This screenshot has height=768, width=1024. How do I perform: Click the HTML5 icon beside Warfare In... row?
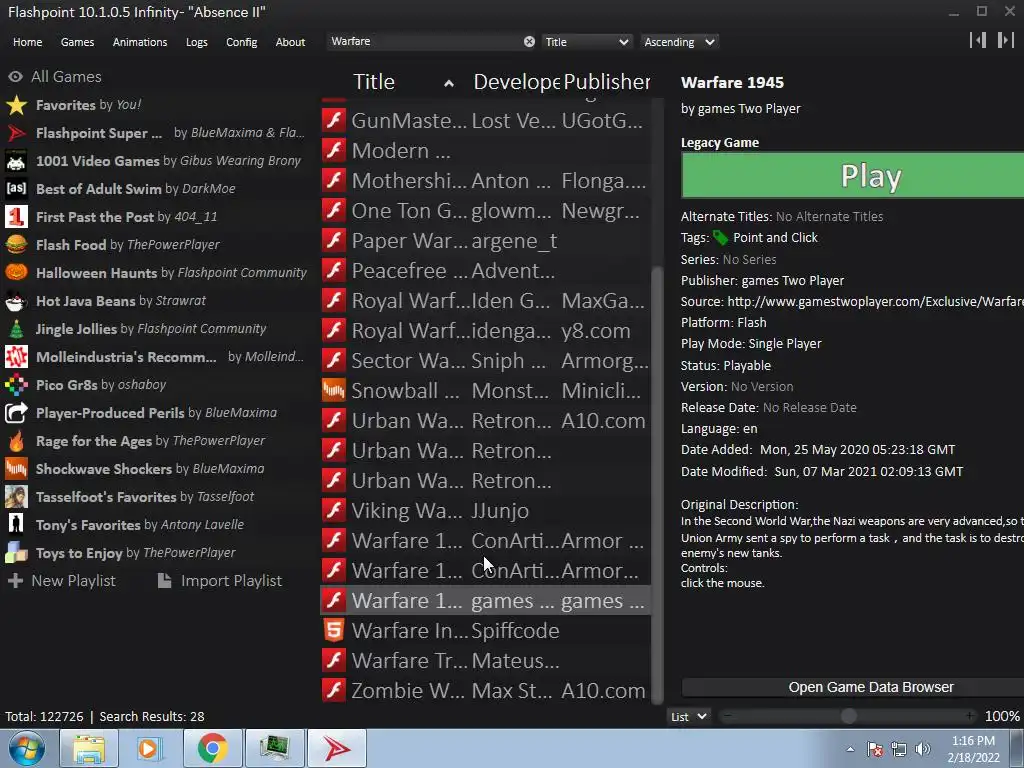pos(334,630)
